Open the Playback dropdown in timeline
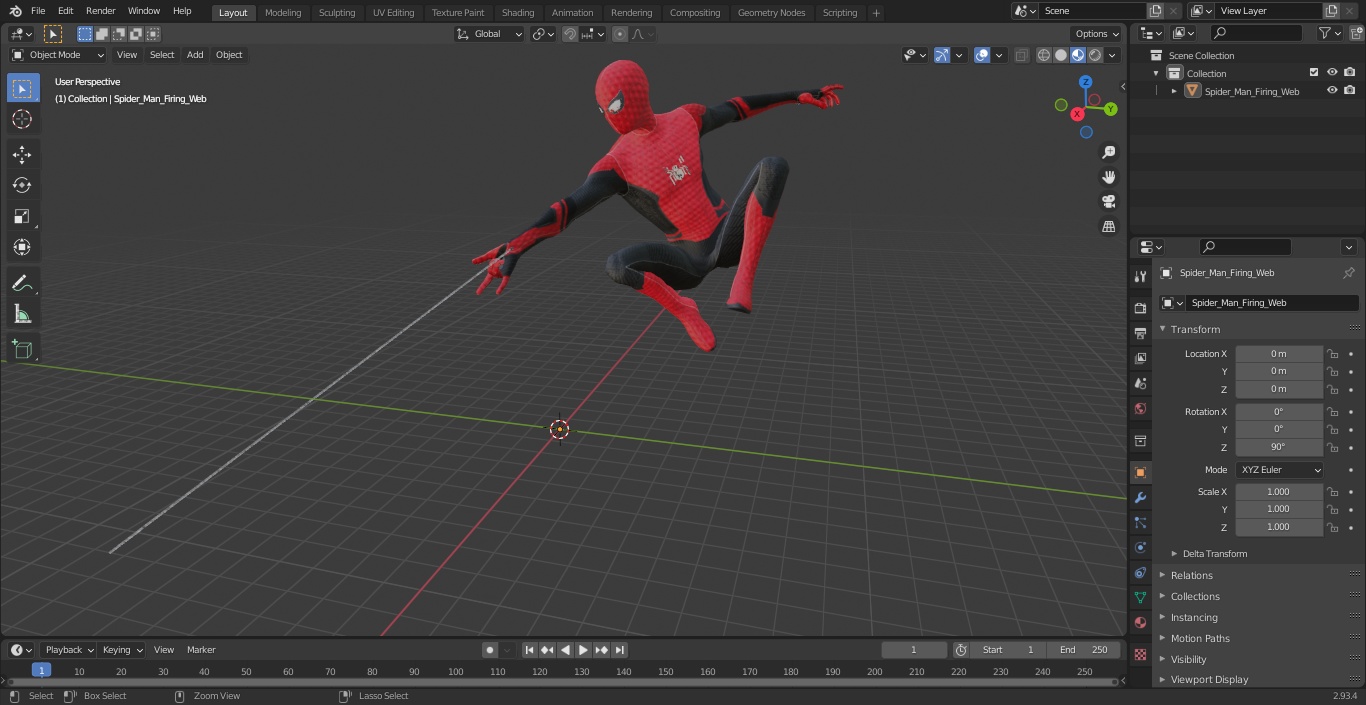 tap(67, 650)
